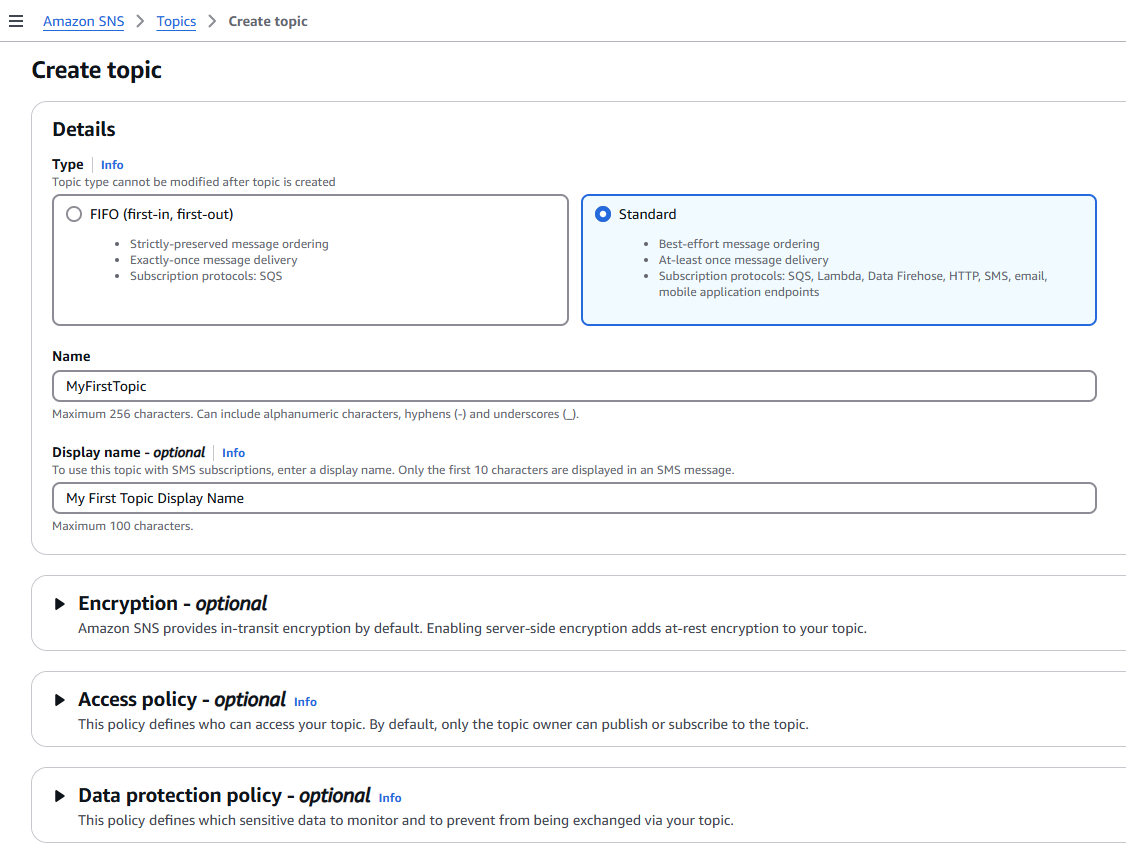Open the hamburger navigation menu

[16, 22]
